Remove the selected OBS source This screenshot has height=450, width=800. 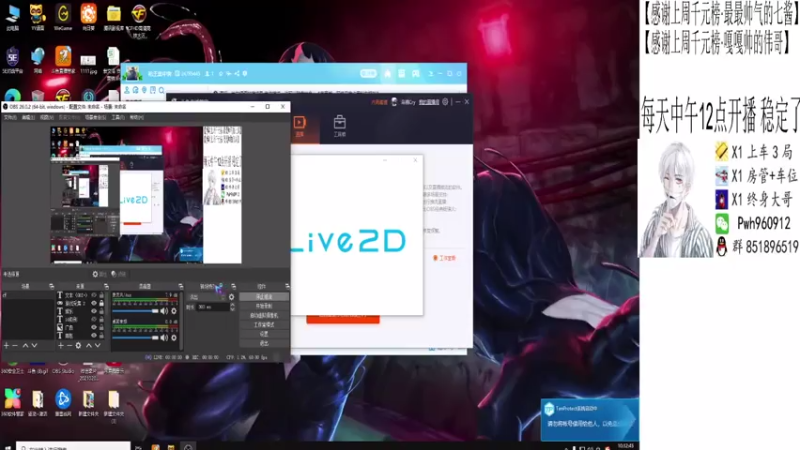coord(69,345)
